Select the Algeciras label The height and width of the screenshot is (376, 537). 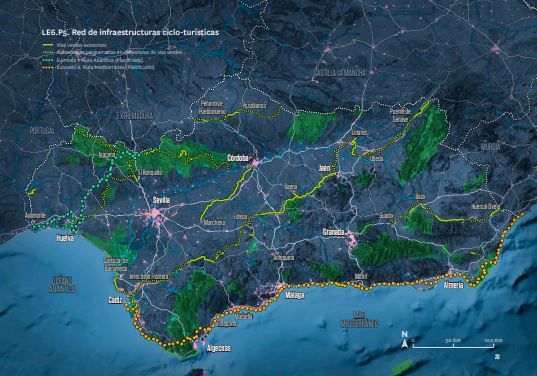219,349
